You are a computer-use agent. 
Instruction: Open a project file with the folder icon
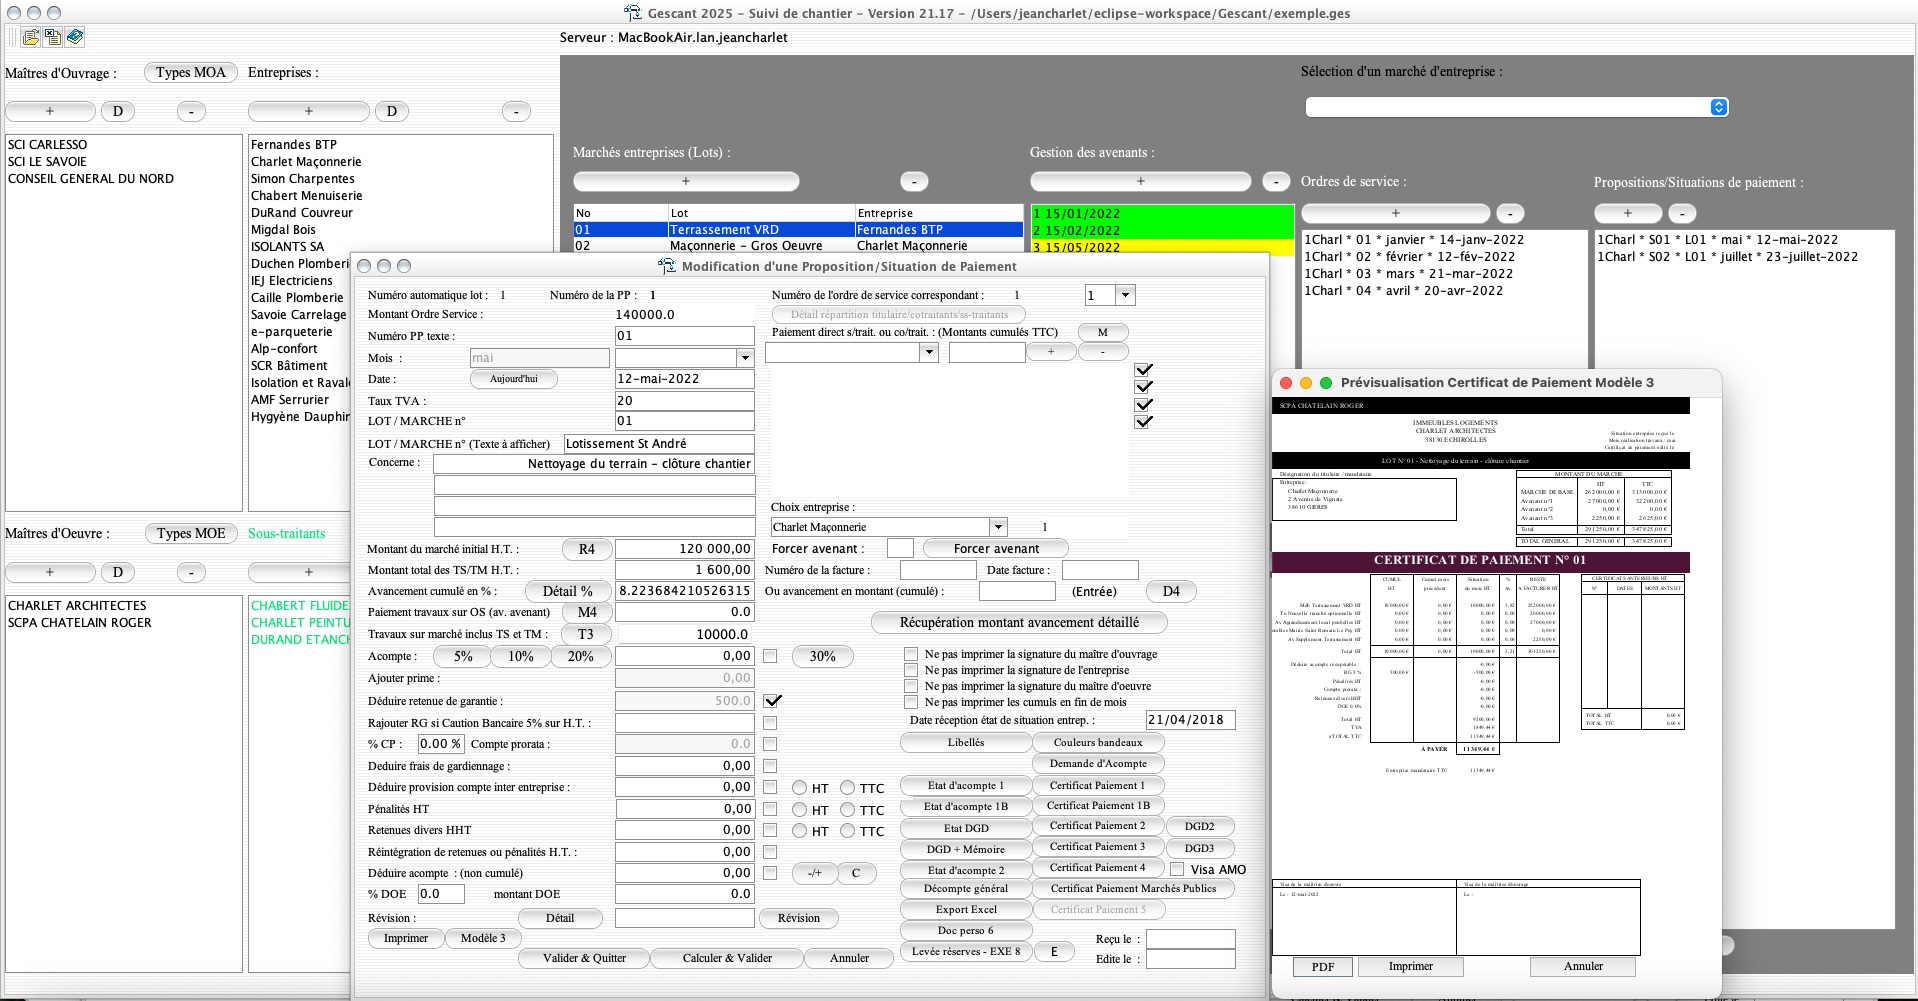tap(31, 38)
